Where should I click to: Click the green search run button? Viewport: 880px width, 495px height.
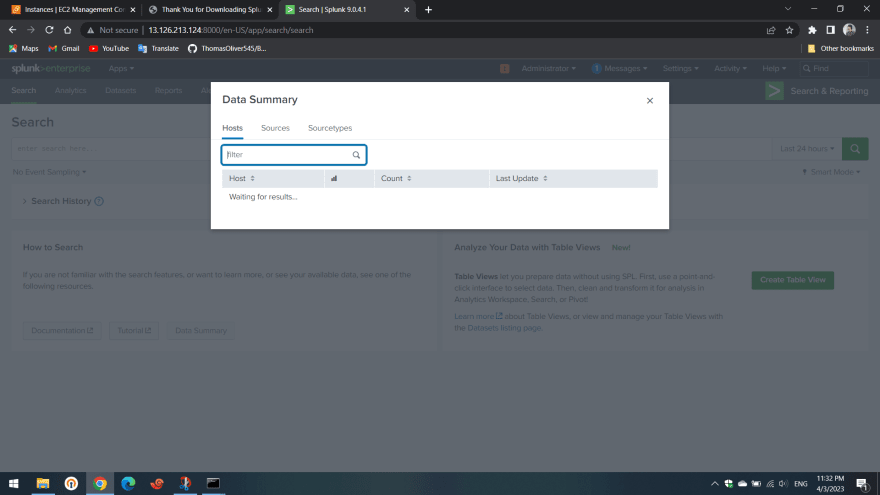(855, 149)
